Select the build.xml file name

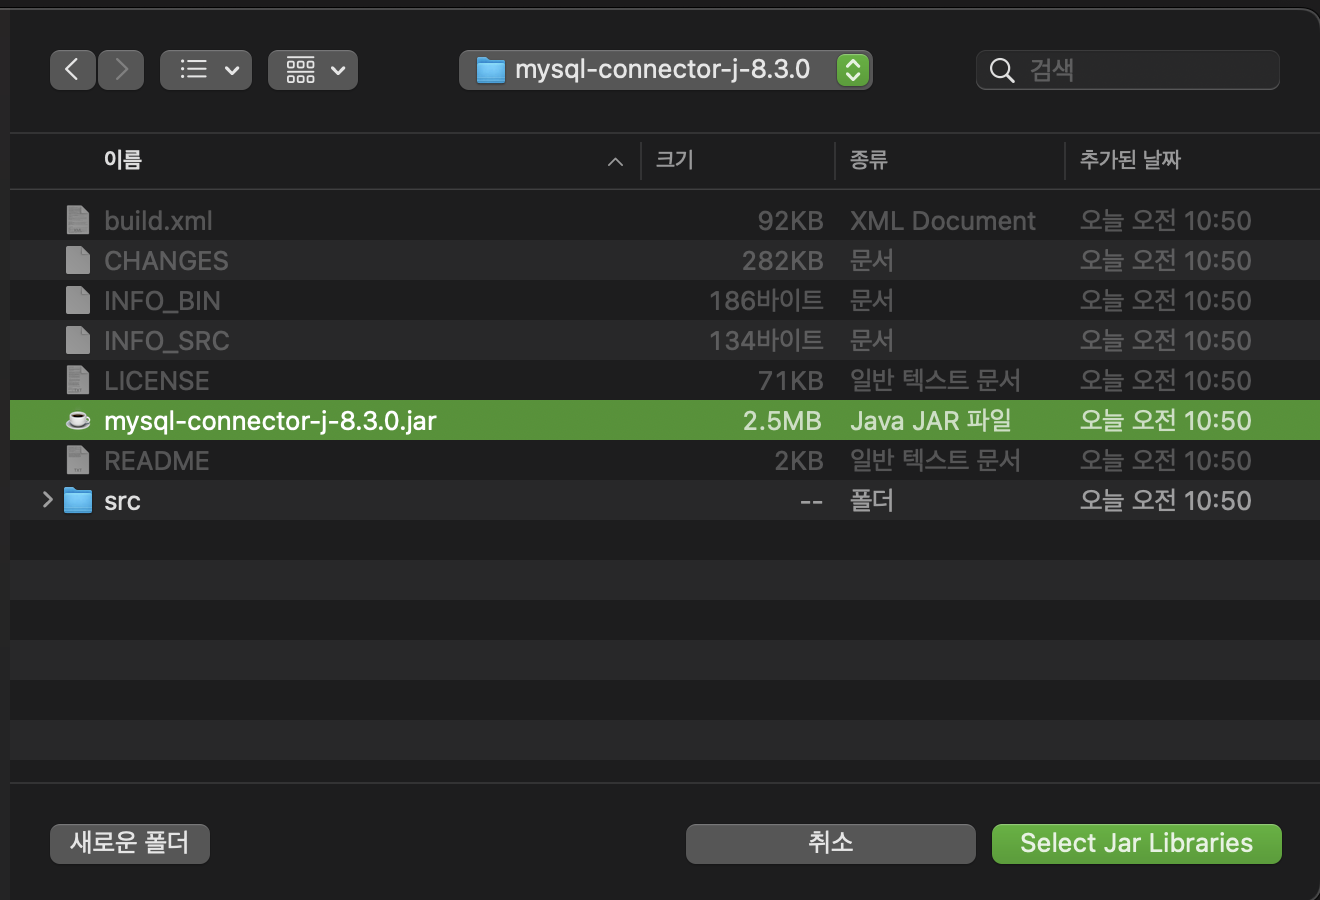pos(158,220)
